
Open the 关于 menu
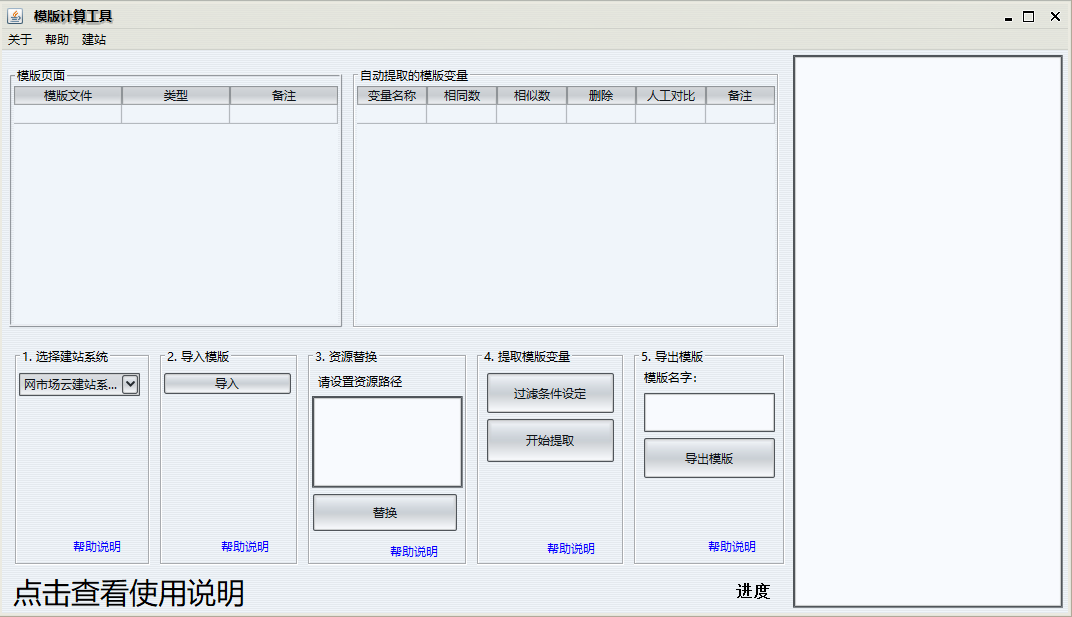click(20, 40)
